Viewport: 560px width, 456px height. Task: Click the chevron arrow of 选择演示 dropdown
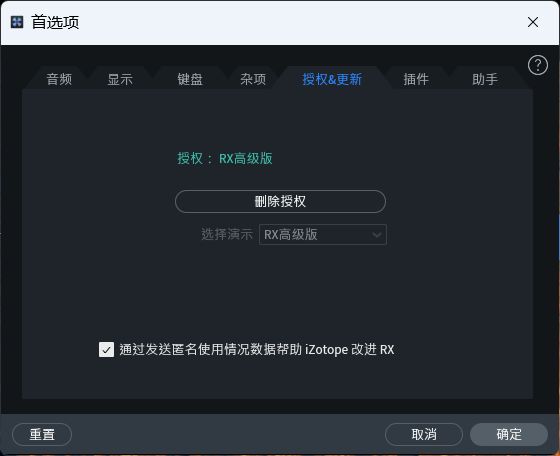coord(376,235)
